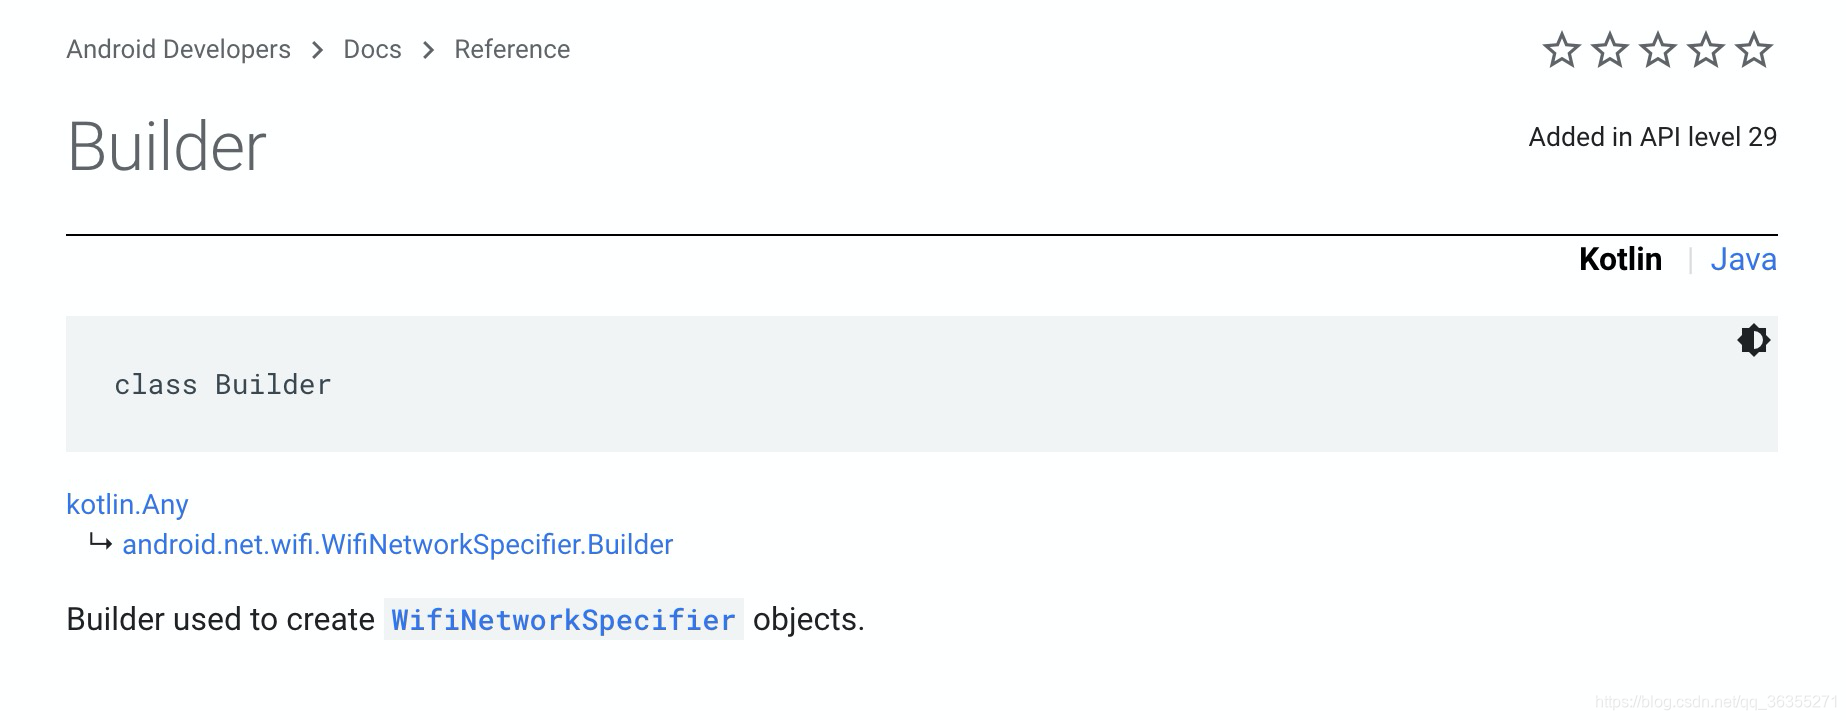Viewport: 1846px width, 720px height.
Task: Click the WifiNetworkSpecifier inline code link
Action: [563, 620]
